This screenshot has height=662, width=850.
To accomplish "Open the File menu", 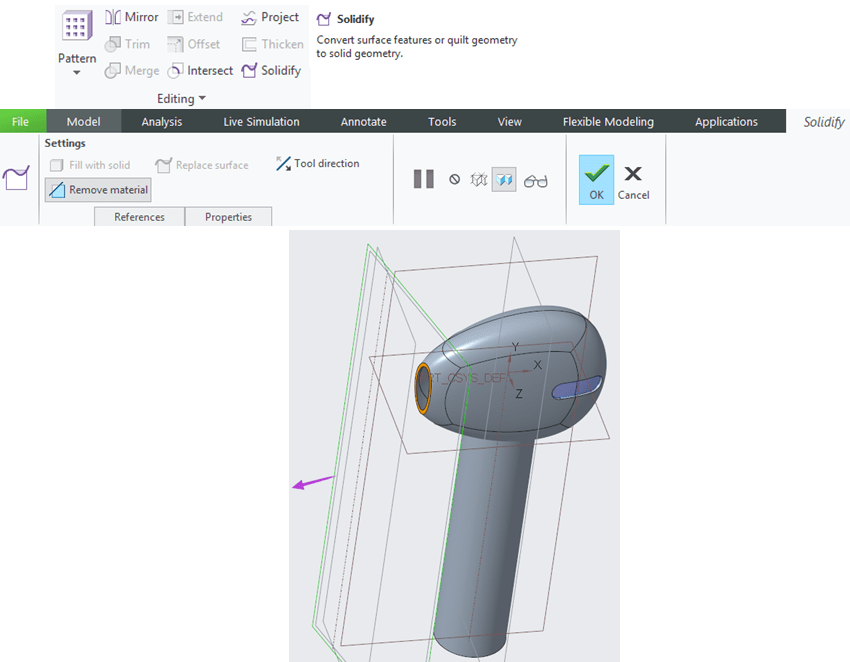I will pos(21,122).
